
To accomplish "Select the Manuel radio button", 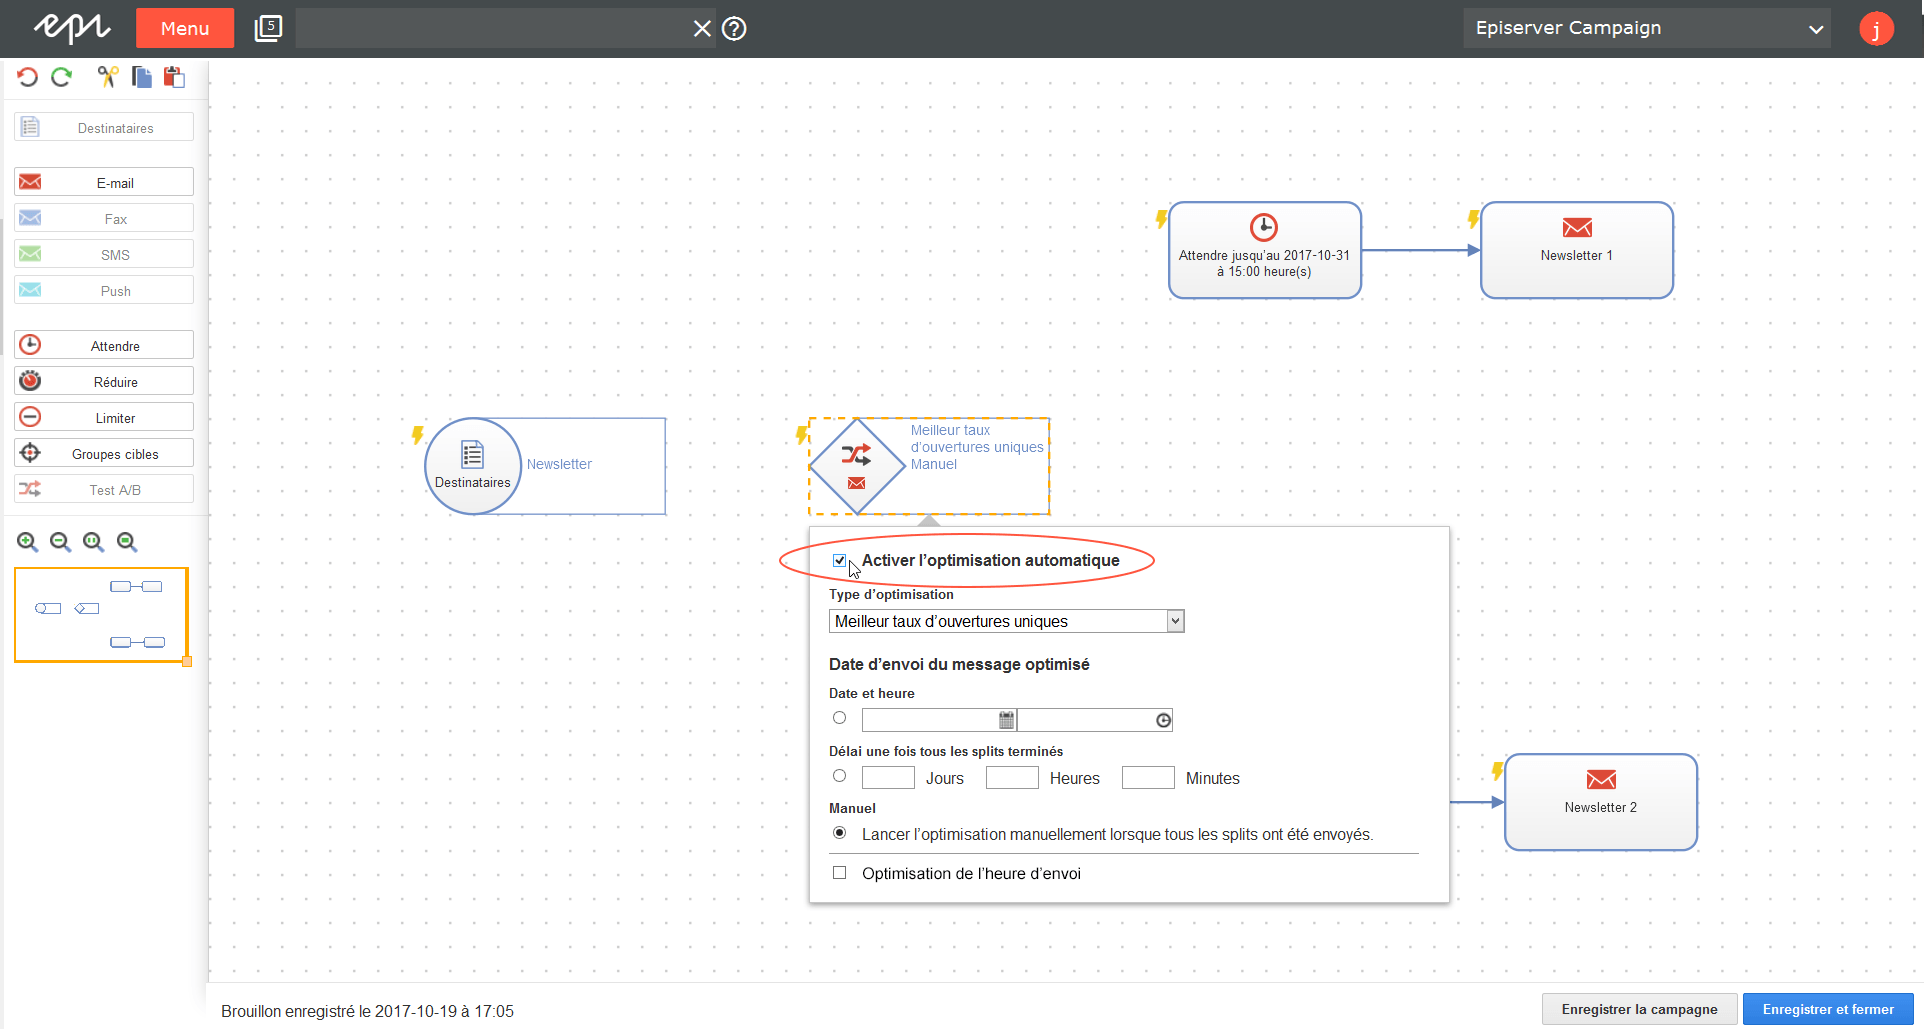I will click(840, 833).
